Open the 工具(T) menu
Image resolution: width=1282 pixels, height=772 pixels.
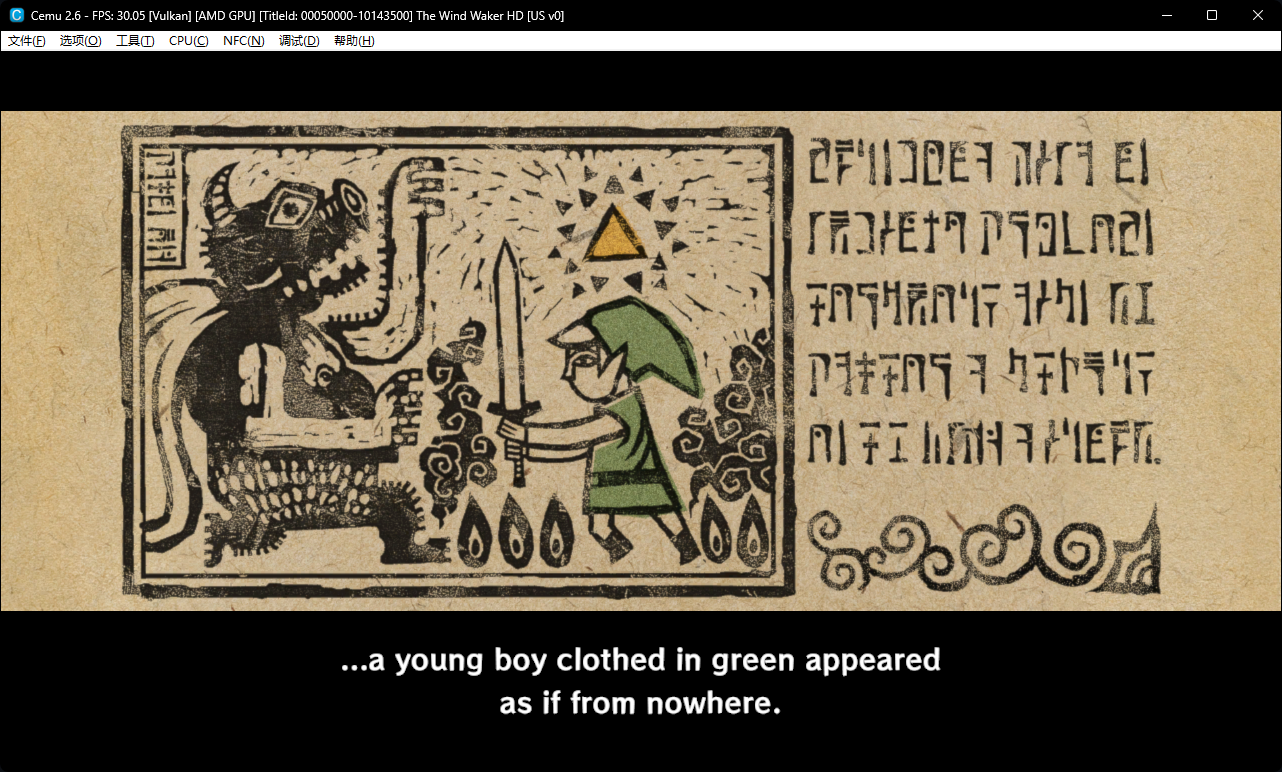[135, 41]
